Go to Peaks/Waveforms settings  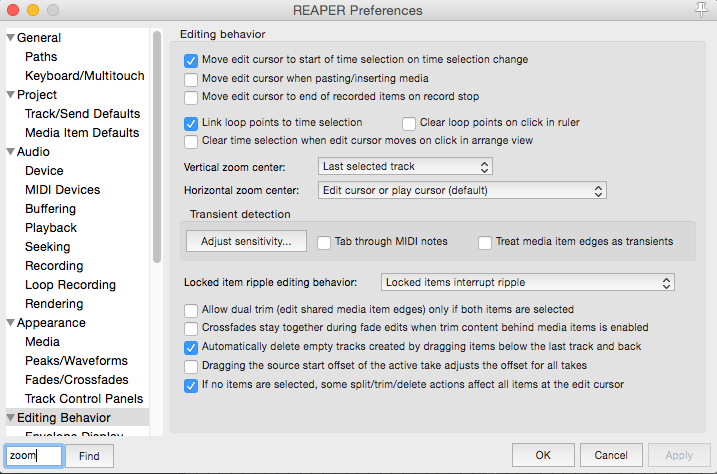pyautogui.click(x=76, y=361)
